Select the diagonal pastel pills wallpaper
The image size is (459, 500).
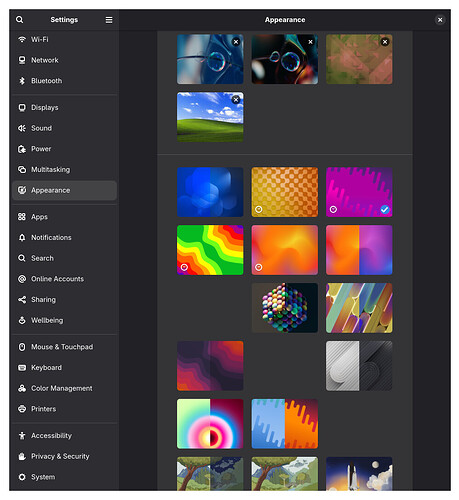coord(359,308)
